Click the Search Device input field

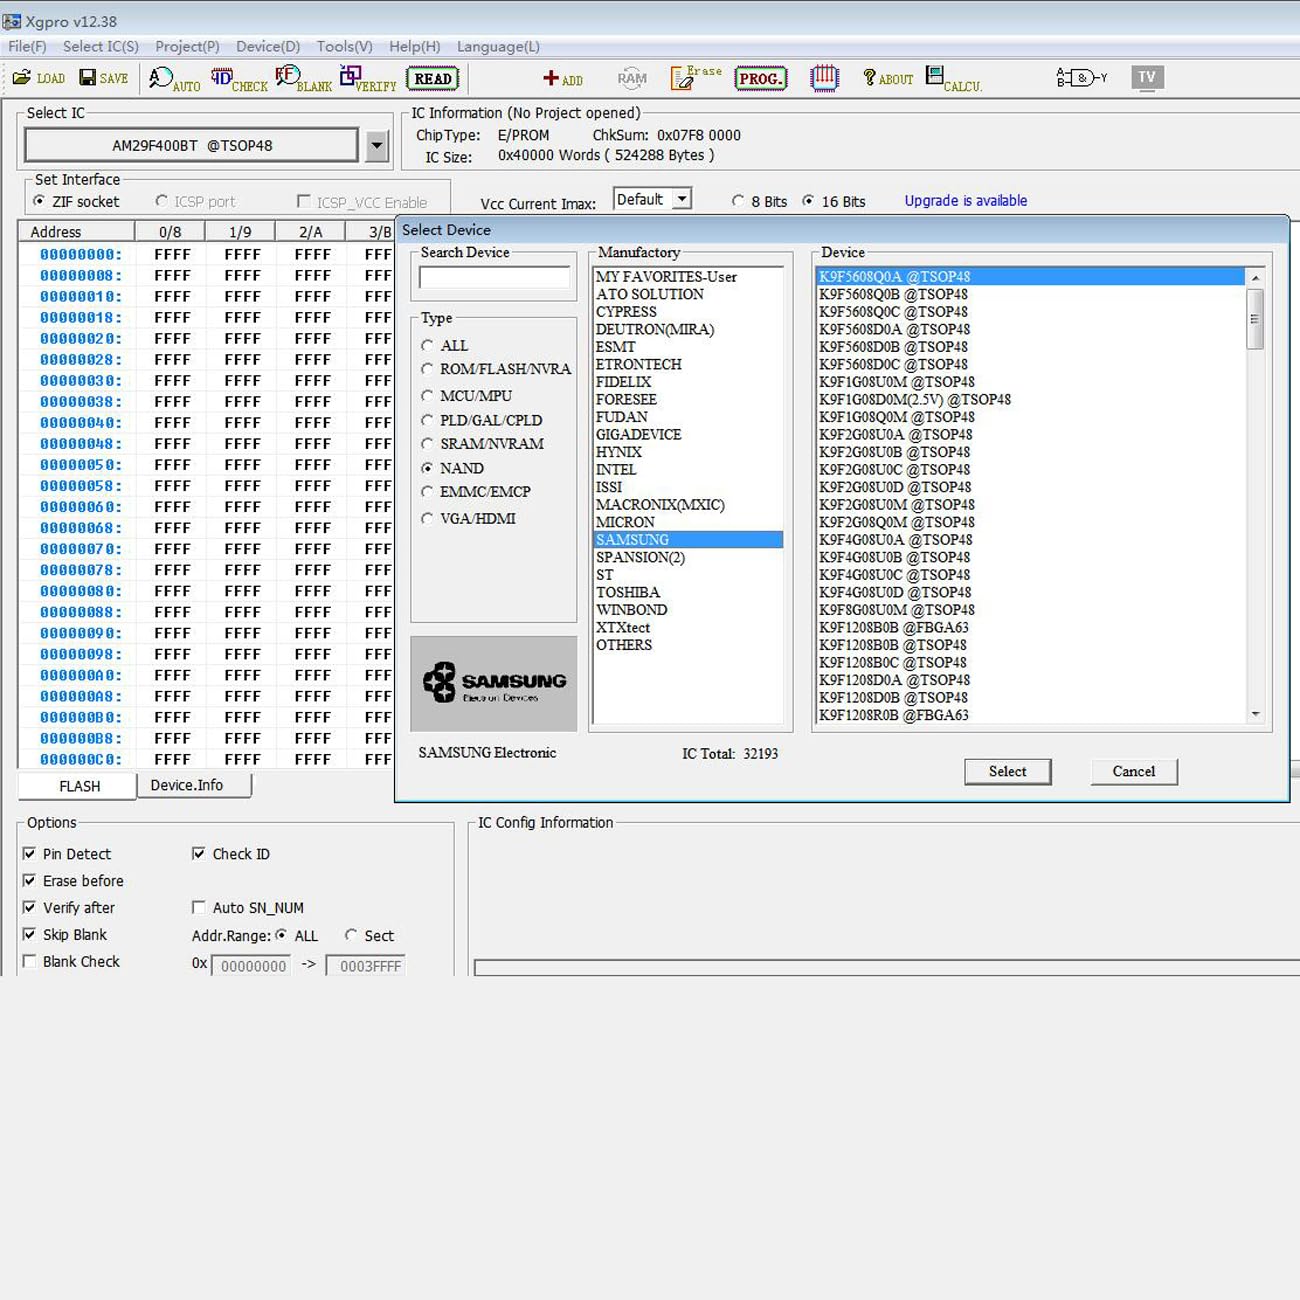494,278
